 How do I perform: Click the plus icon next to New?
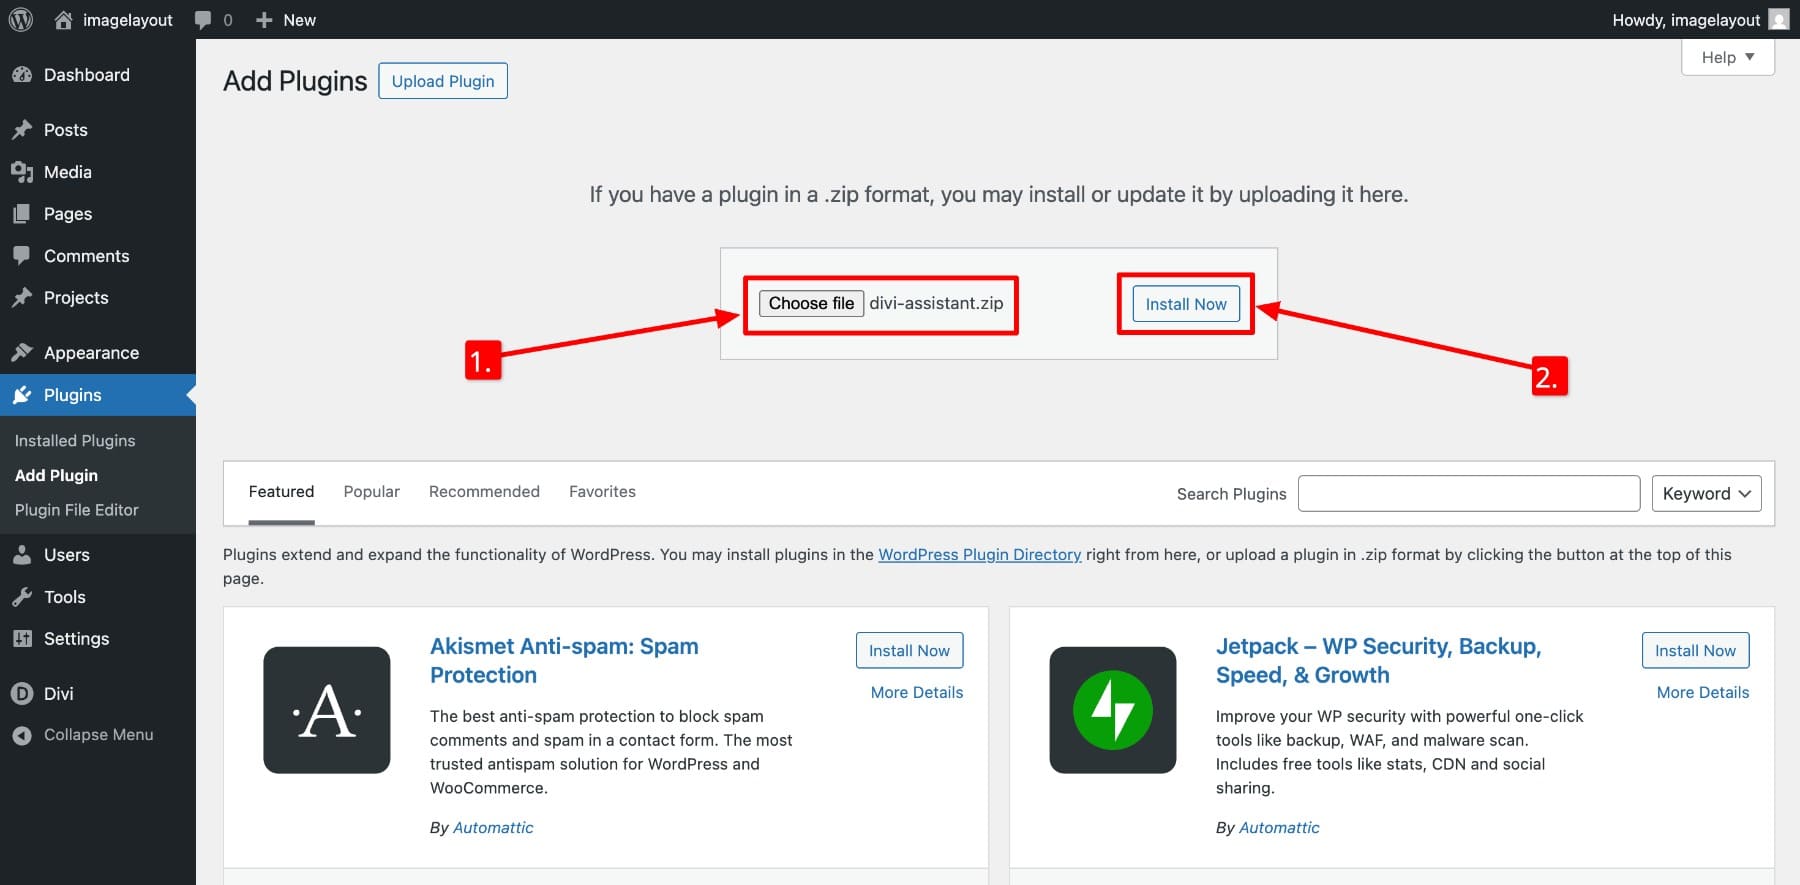point(264,20)
